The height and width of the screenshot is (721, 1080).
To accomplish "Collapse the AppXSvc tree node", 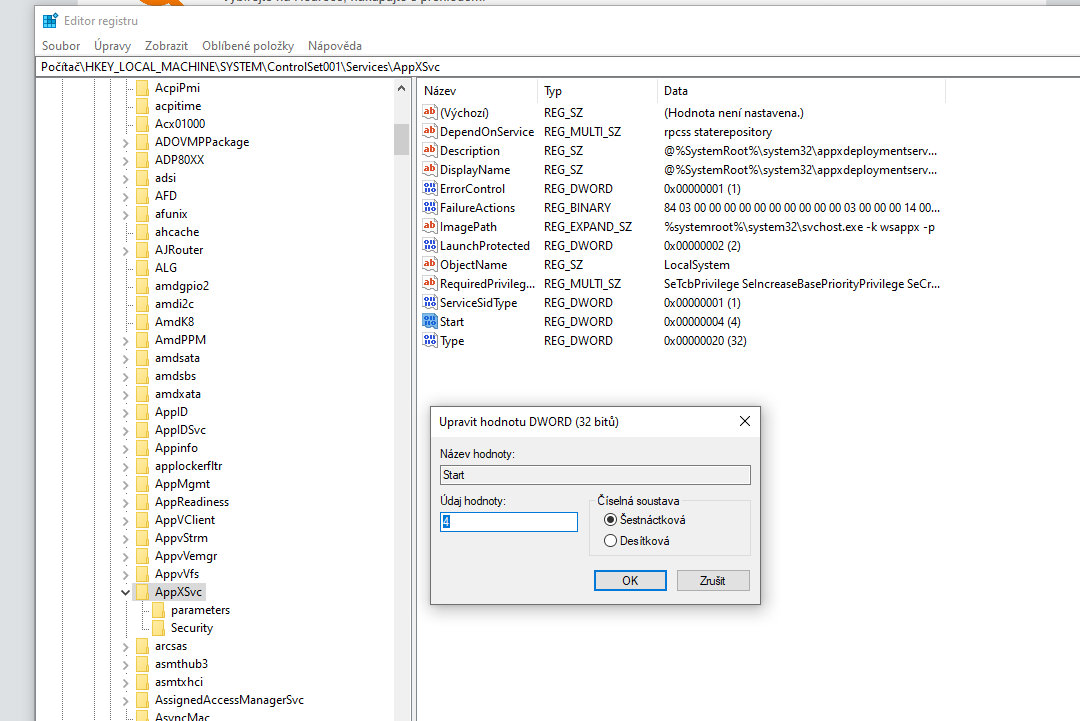I will pos(125,592).
